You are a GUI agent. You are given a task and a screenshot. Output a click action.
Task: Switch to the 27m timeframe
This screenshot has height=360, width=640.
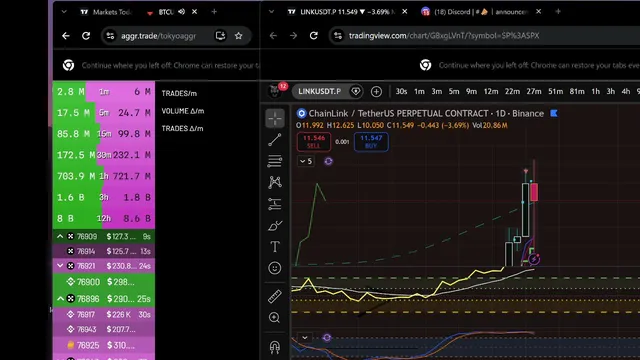(x=533, y=91)
